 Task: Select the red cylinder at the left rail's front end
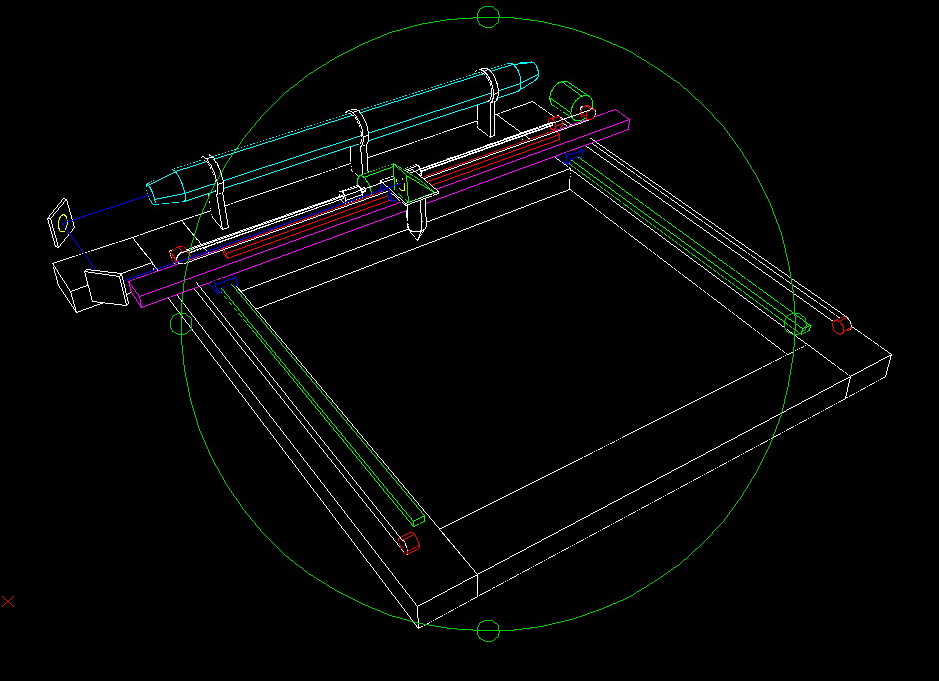click(409, 543)
